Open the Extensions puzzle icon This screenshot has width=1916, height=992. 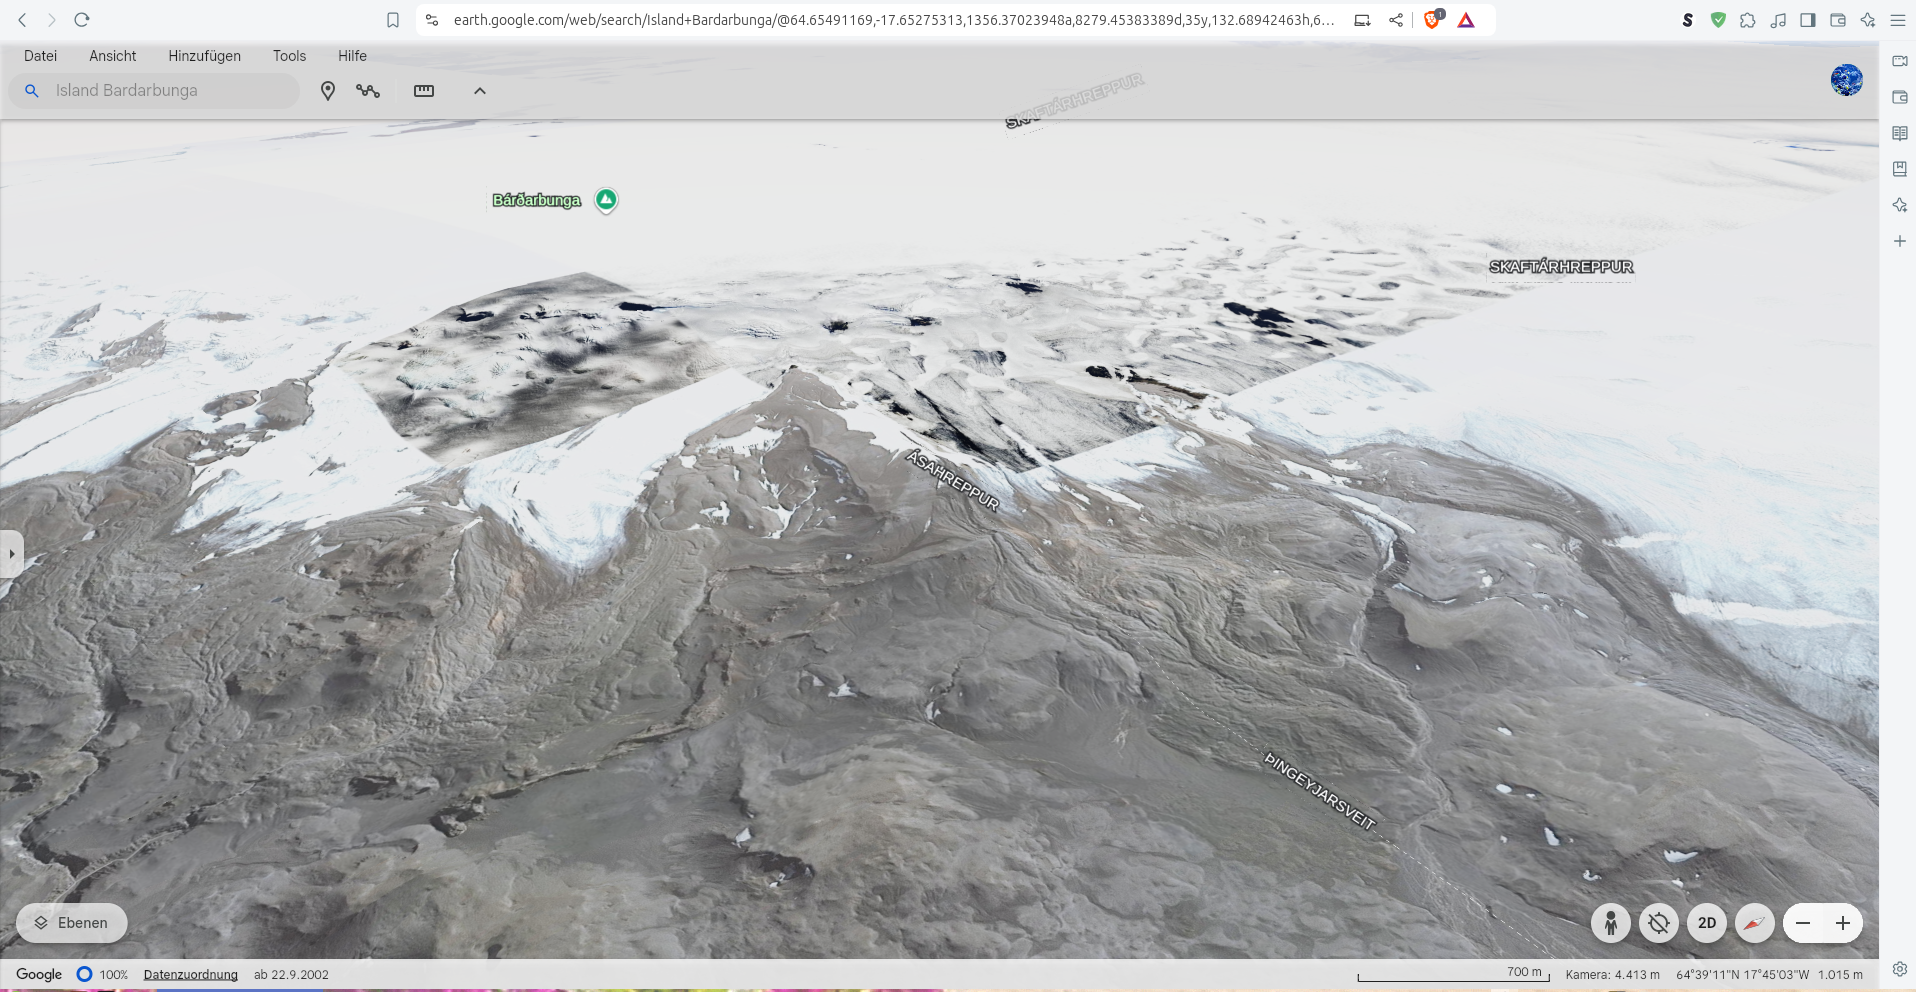click(x=1748, y=20)
